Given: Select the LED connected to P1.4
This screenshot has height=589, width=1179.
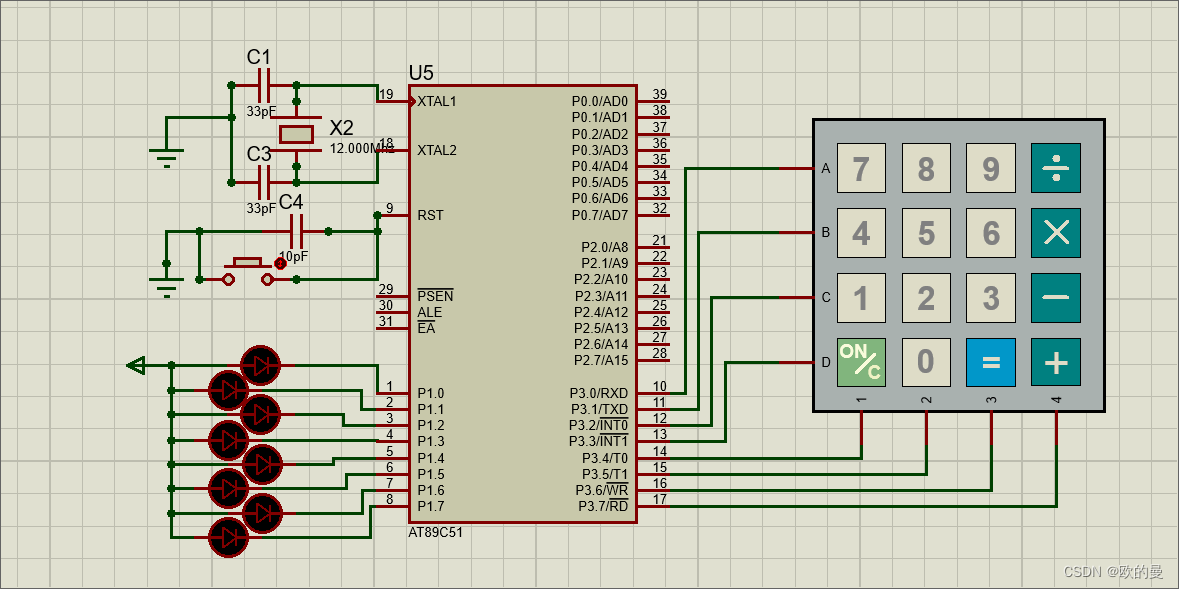Looking at the screenshot, I should point(260,464).
